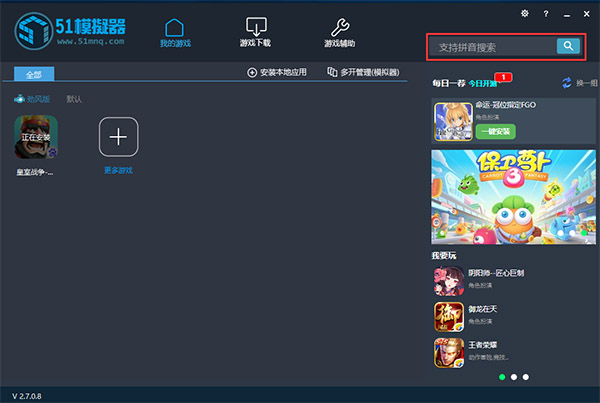Open the 保卫萝卜3 banner

click(x=514, y=197)
